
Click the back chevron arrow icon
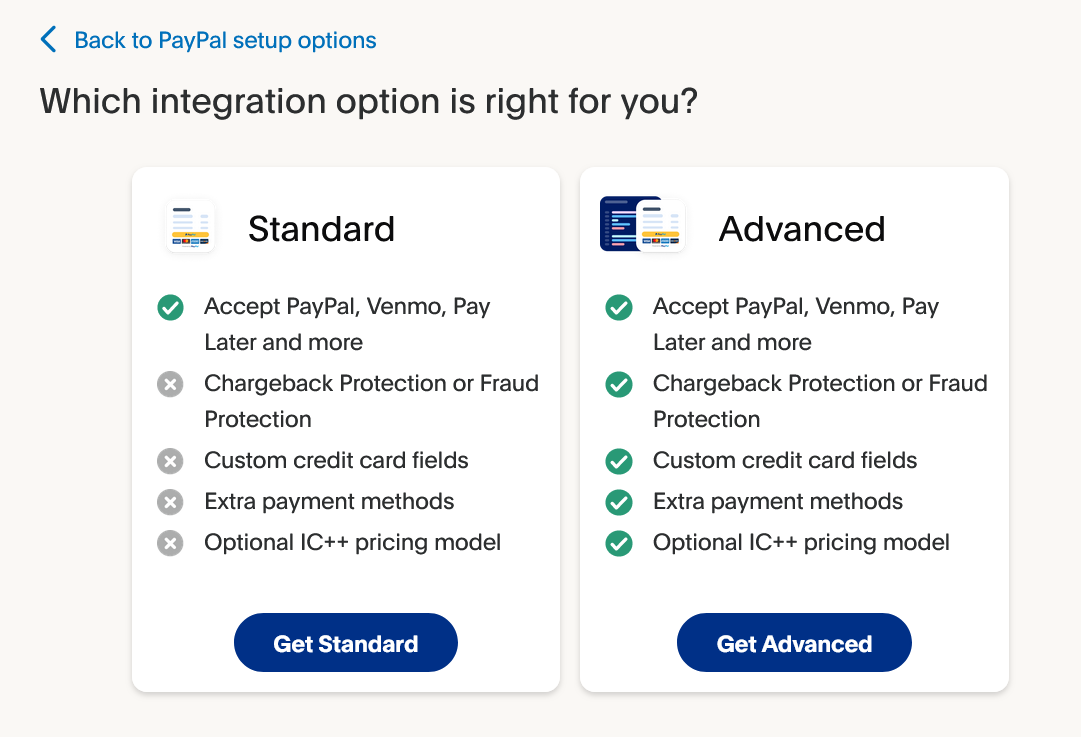[48, 40]
